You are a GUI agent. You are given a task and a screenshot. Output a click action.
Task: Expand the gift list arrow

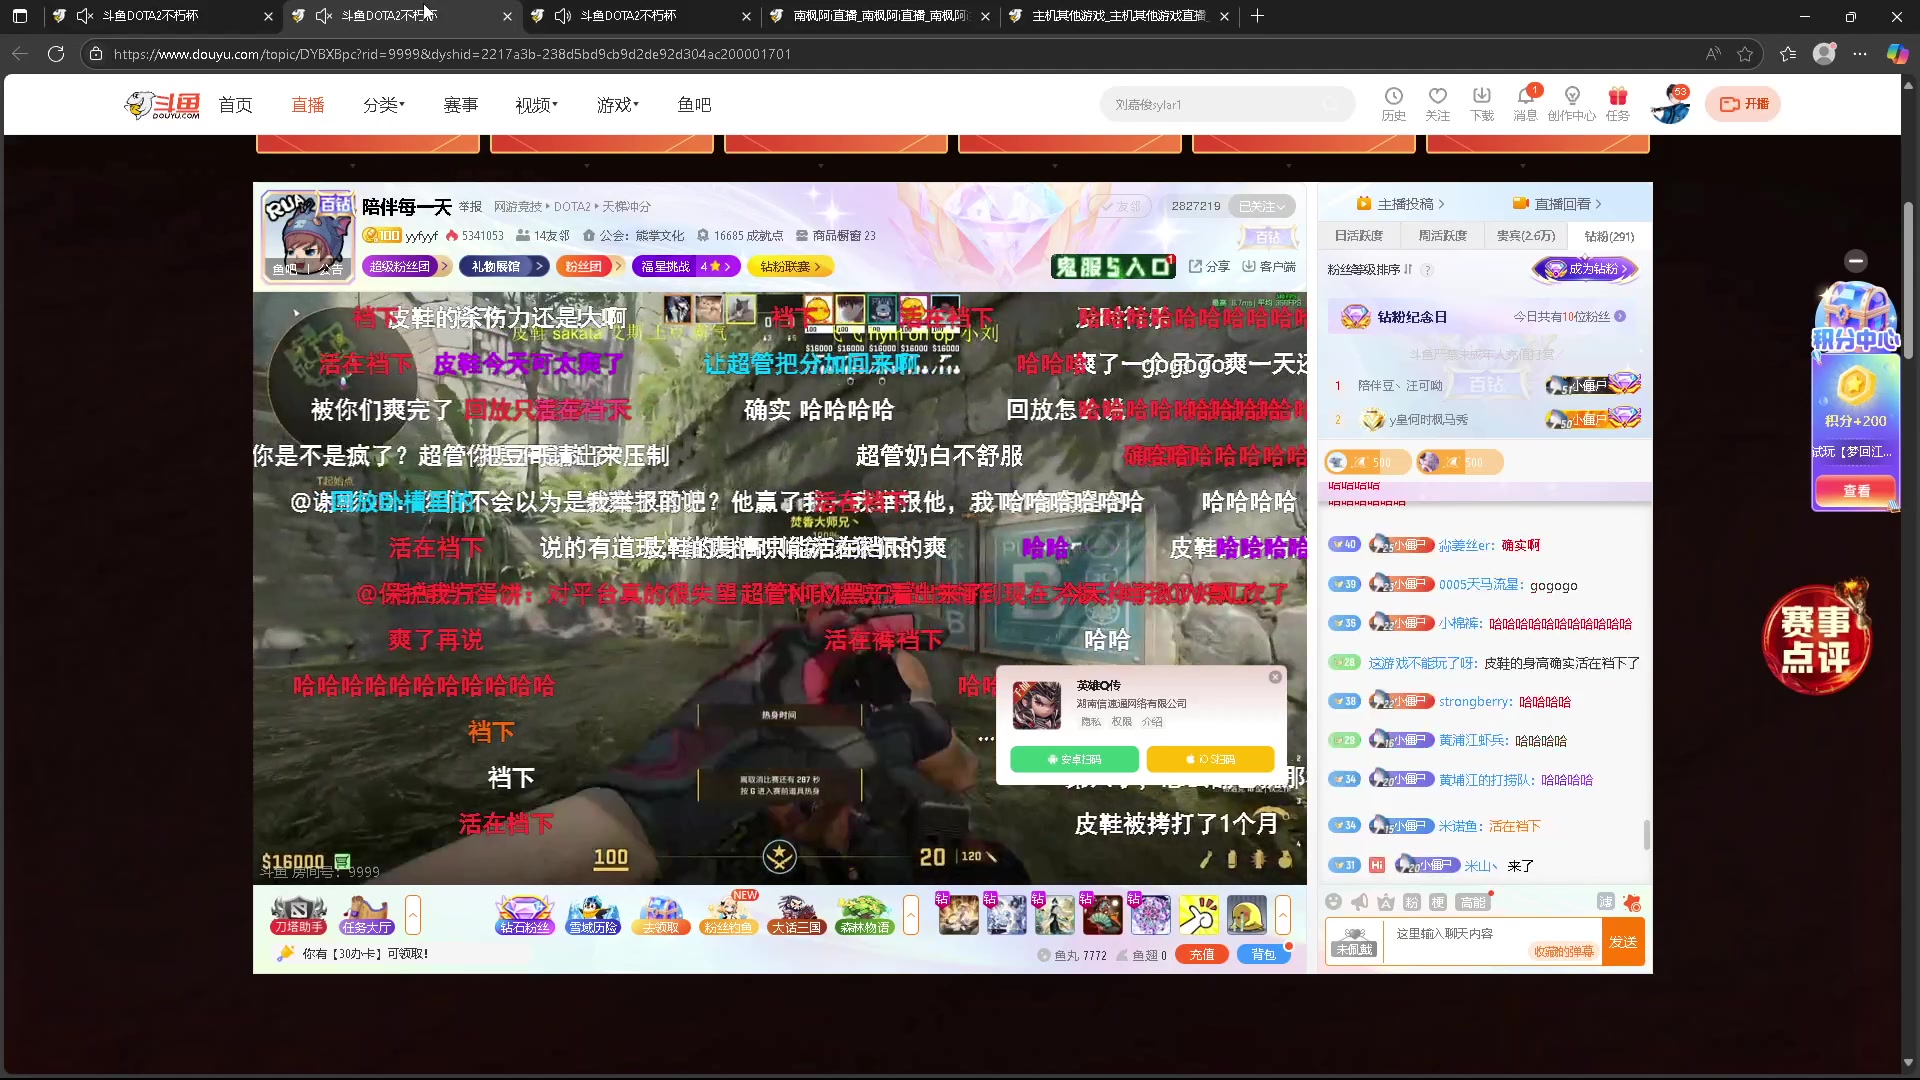[1283, 915]
